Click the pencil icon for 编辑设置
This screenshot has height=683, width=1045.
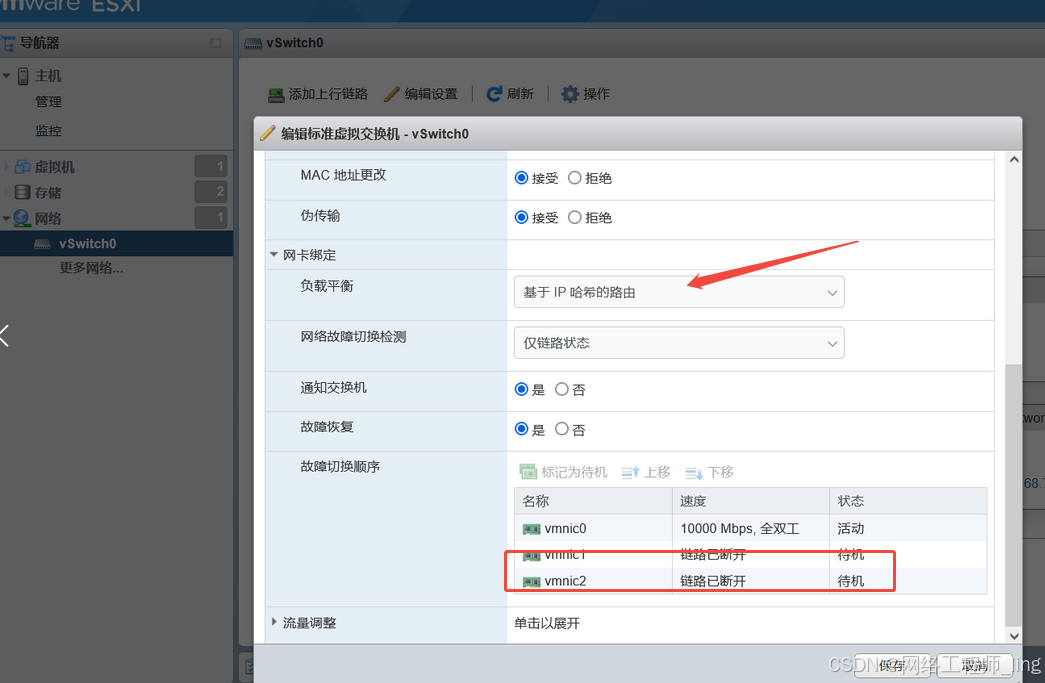392,94
